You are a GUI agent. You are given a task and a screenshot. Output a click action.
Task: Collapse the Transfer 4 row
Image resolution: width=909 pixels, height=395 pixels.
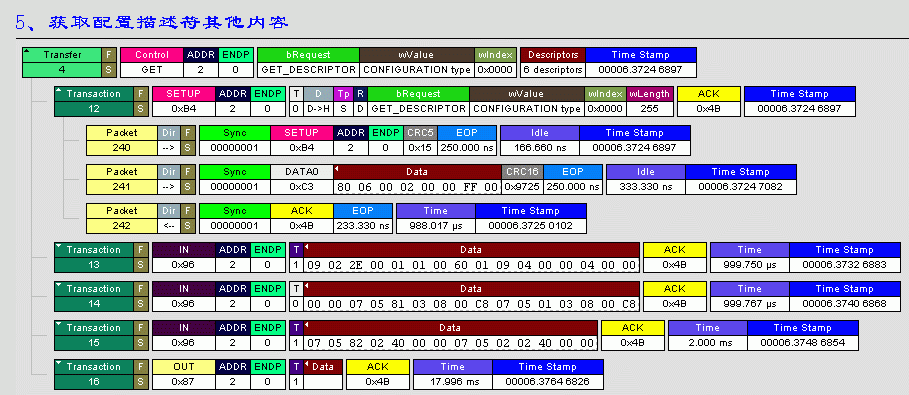pyautogui.click(x=27, y=51)
